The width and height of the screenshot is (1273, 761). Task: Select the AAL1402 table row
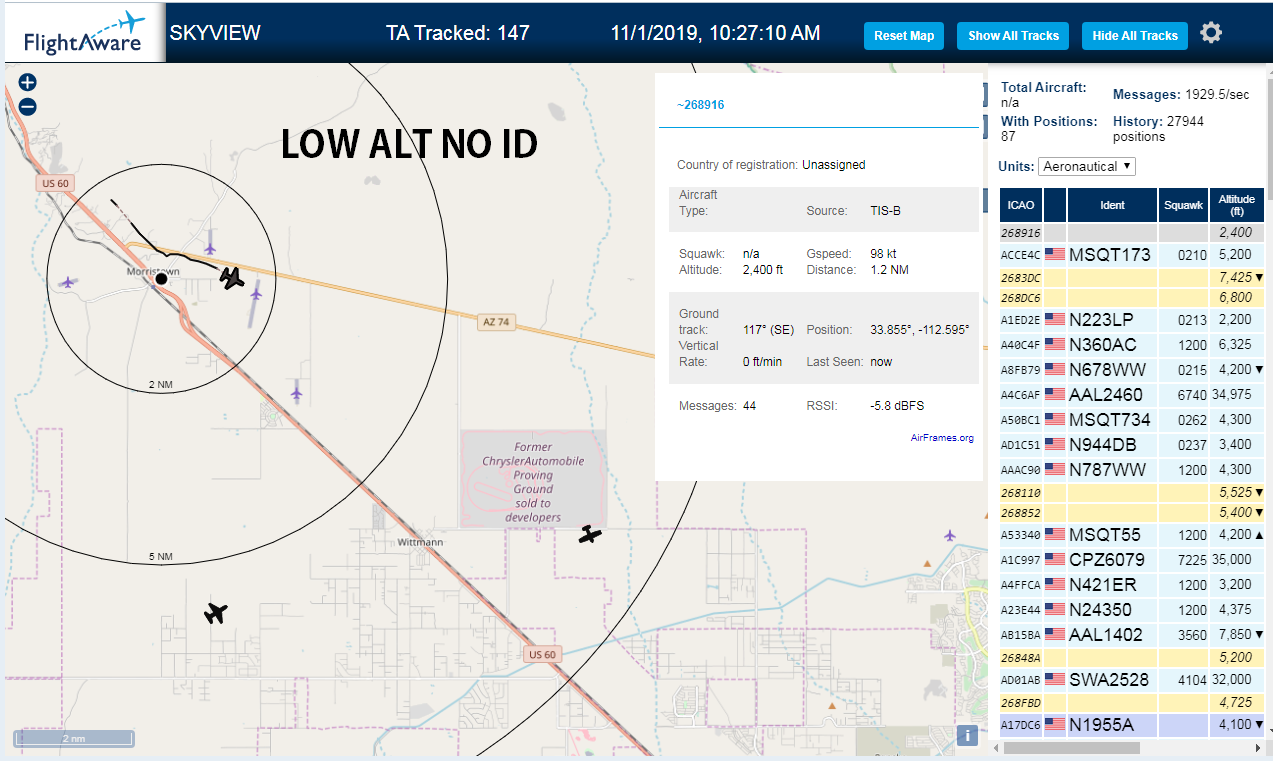pyautogui.click(x=1133, y=635)
